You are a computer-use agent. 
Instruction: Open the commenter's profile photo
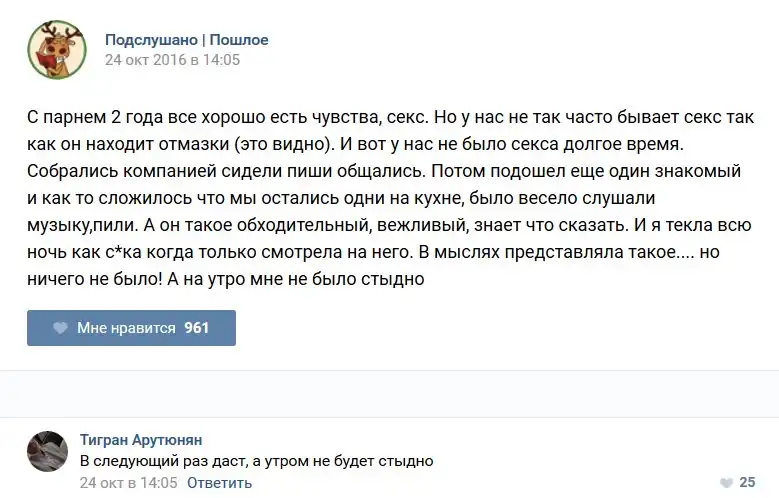click(x=47, y=451)
